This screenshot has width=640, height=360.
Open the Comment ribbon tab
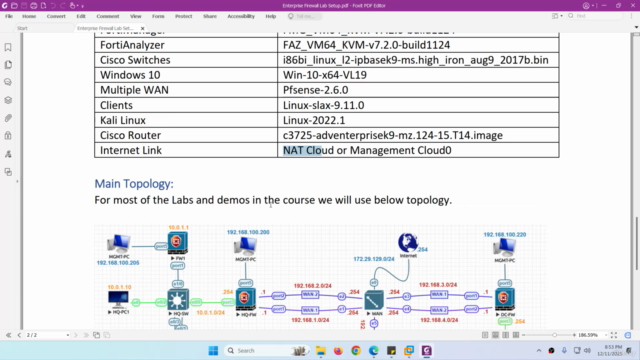(108, 16)
